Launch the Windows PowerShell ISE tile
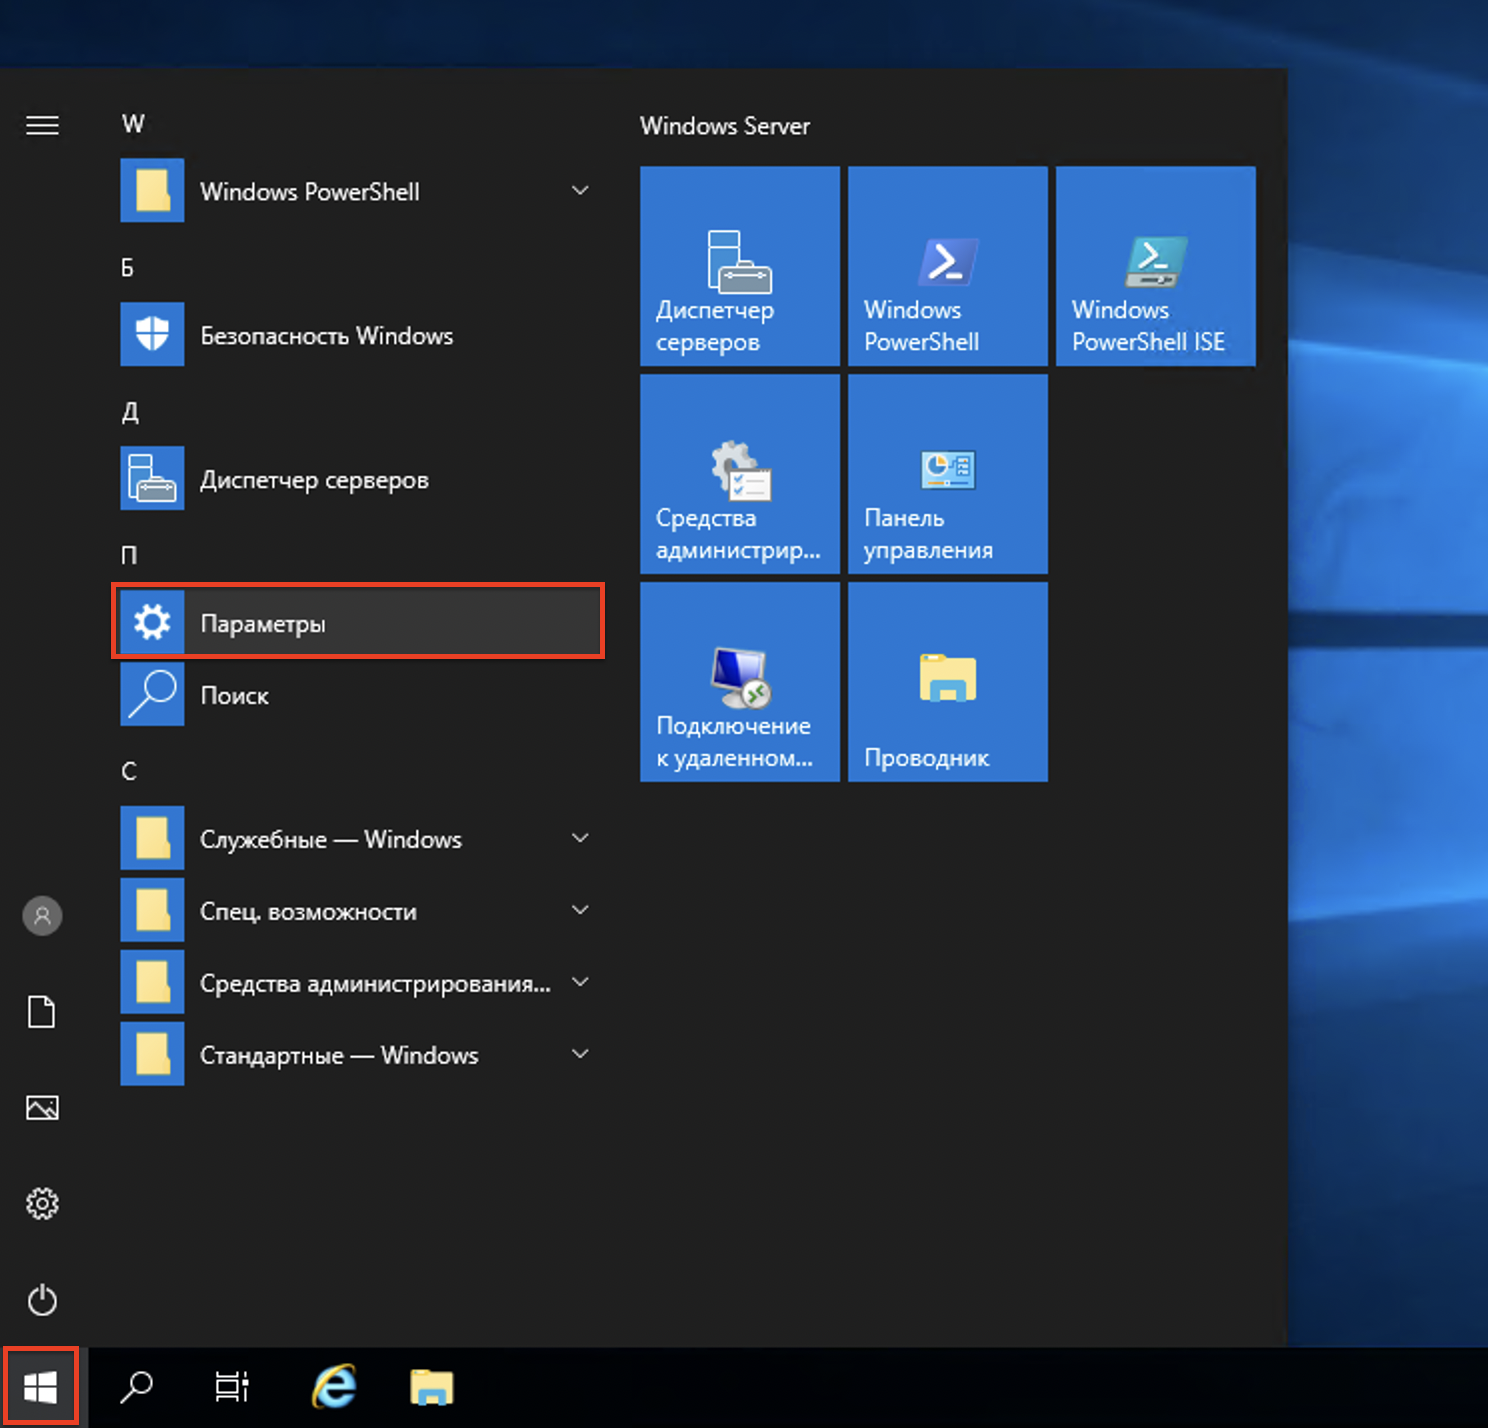This screenshot has width=1488, height=1428. 1156,266
